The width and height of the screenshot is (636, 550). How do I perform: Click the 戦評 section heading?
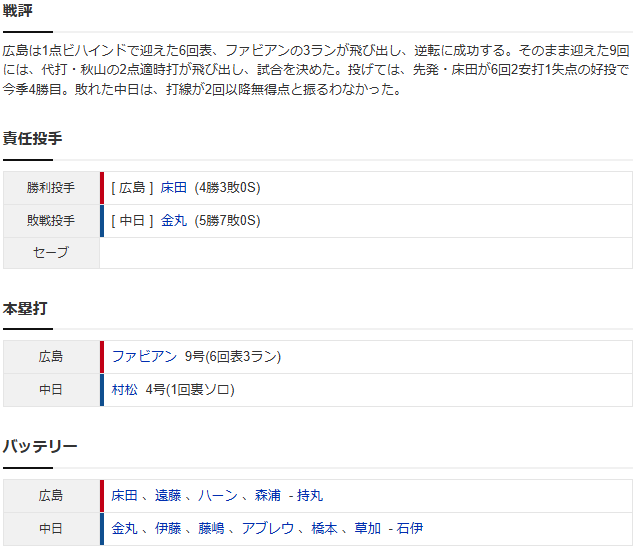pos(17,11)
